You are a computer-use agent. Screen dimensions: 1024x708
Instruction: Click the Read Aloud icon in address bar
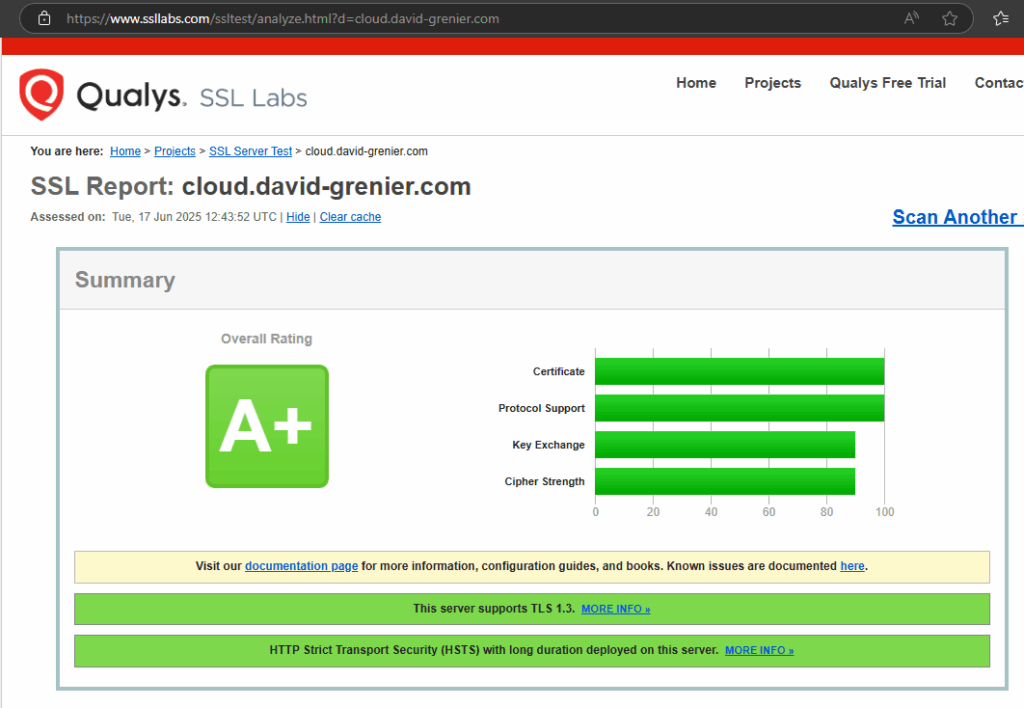[911, 18]
